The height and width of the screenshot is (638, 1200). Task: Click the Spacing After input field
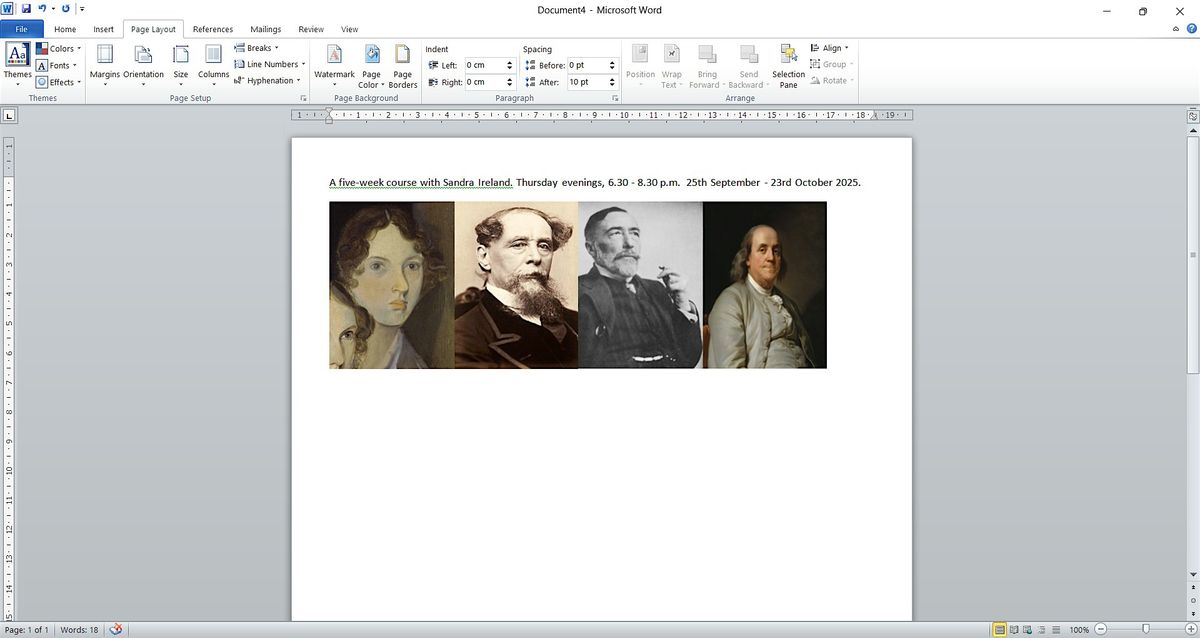[585, 82]
